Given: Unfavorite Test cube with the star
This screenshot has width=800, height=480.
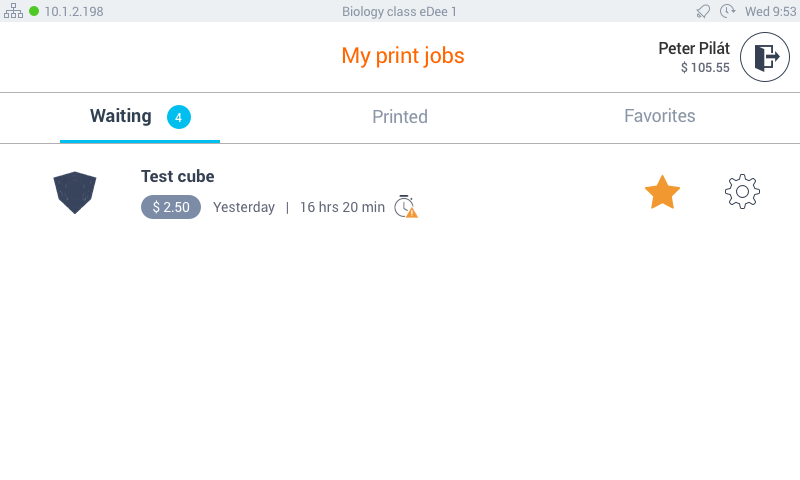Looking at the screenshot, I should [662, 192].
